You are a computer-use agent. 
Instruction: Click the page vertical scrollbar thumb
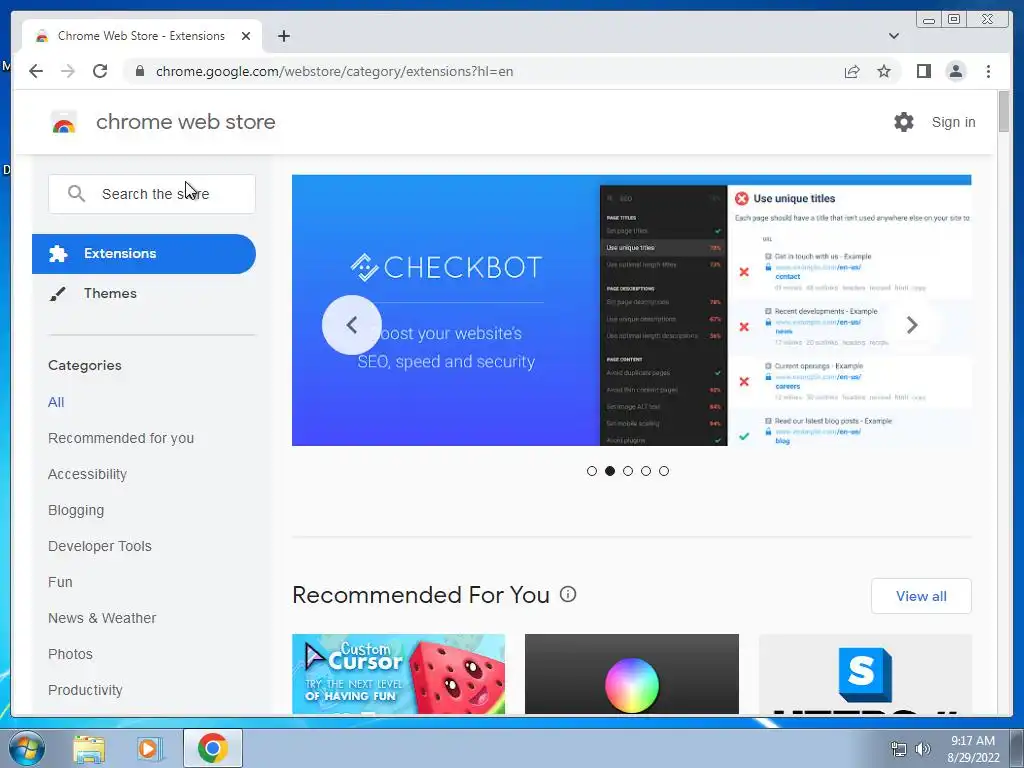click(x=1004, y=112)
